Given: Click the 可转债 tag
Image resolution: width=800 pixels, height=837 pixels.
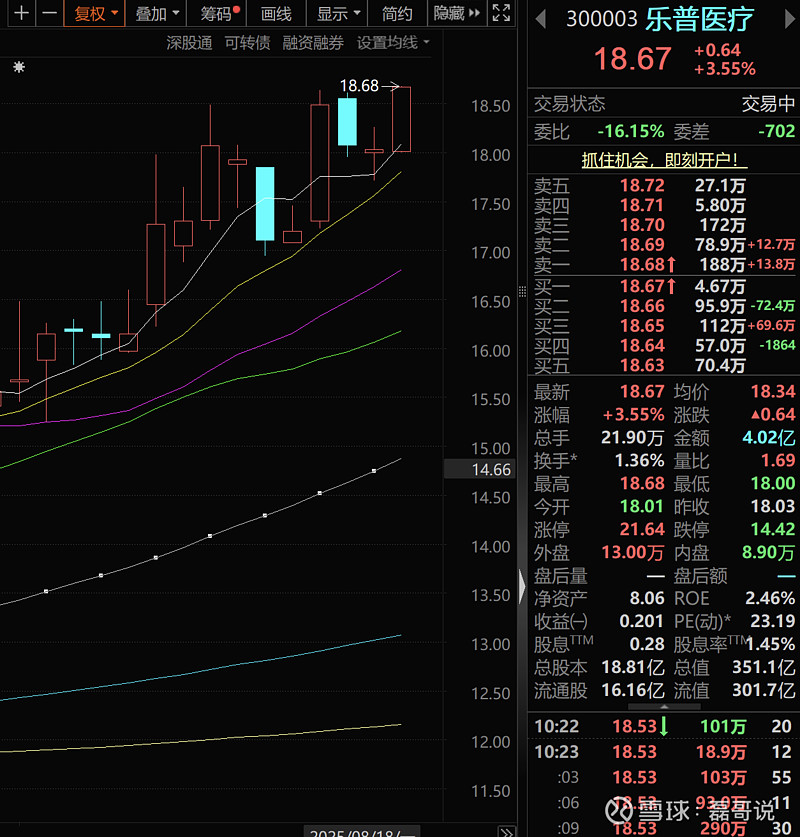Looking at the screenshot, I should pos(247,43).
